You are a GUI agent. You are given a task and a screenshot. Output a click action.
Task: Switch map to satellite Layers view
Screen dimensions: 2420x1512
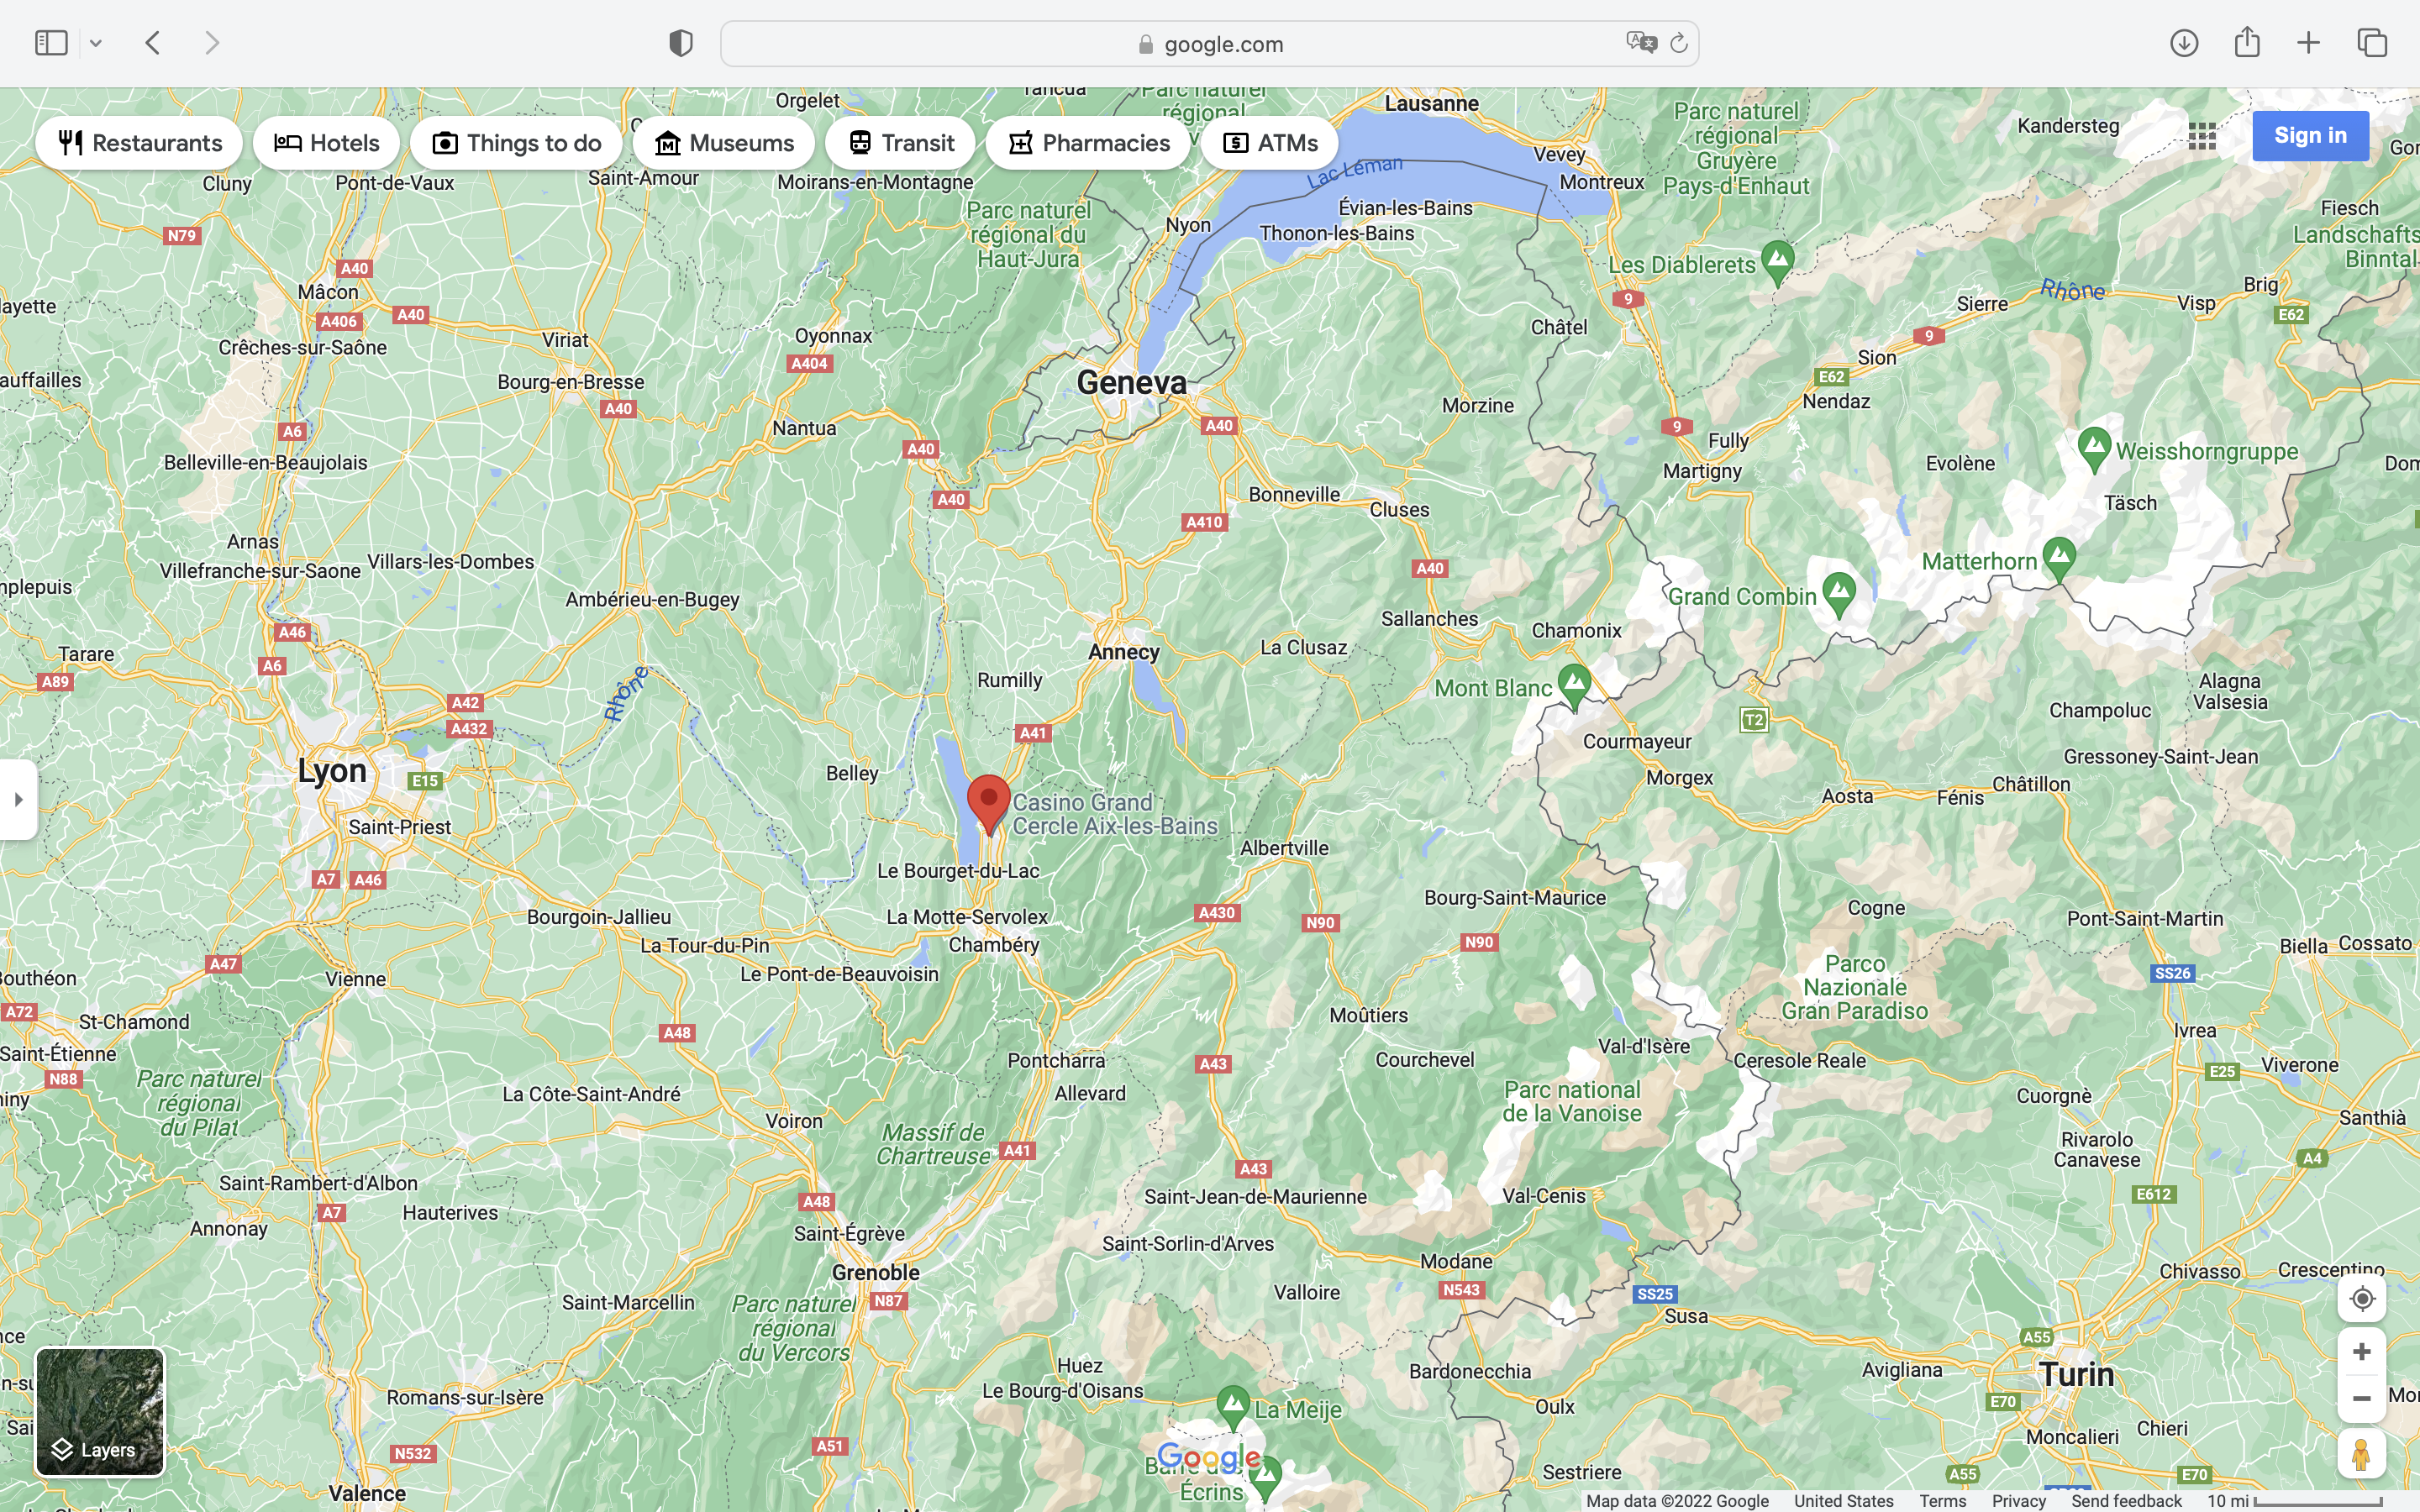100,1411
